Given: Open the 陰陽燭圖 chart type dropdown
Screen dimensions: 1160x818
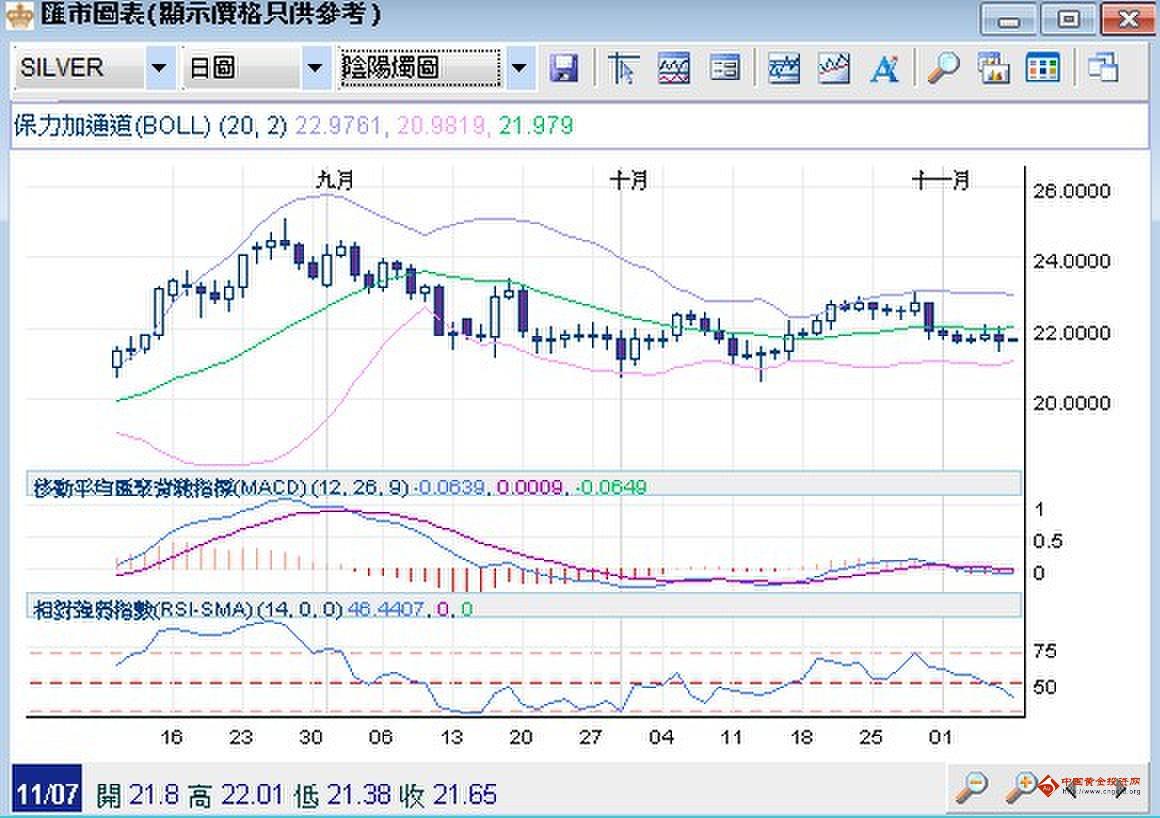Looking at the screenshot, I should pyautogui.click(x=519, y=68).
